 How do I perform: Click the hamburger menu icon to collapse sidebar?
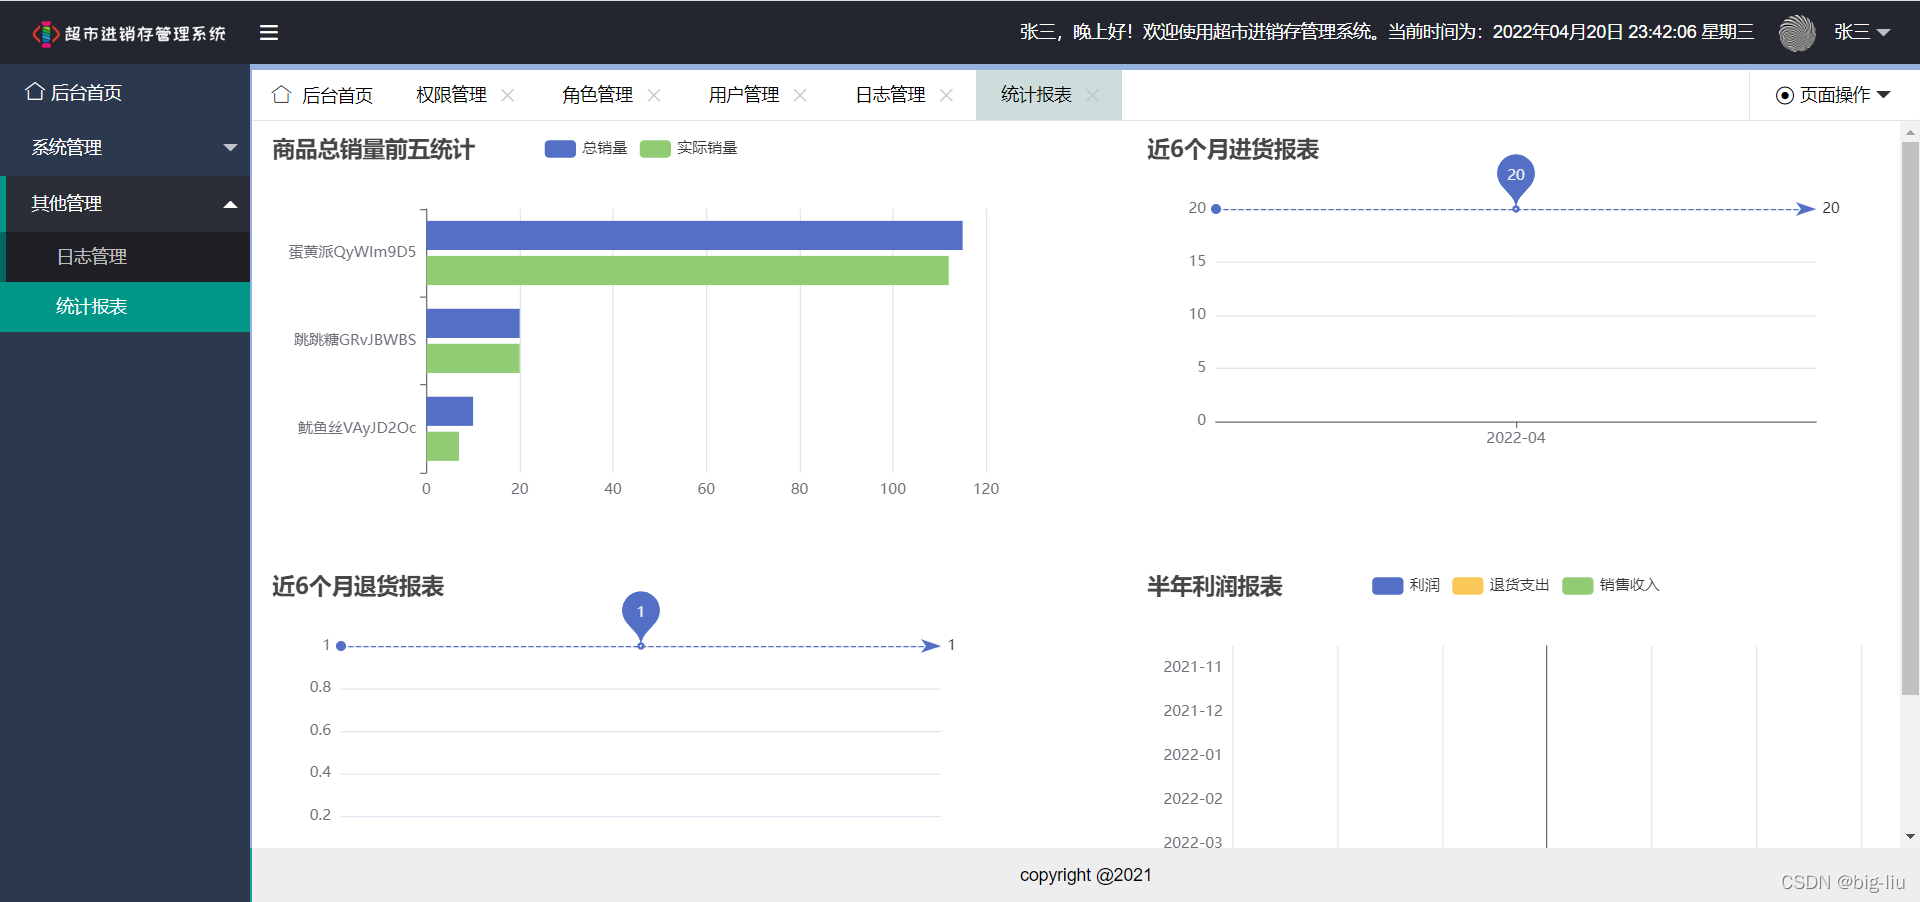(x=268, y=32)
